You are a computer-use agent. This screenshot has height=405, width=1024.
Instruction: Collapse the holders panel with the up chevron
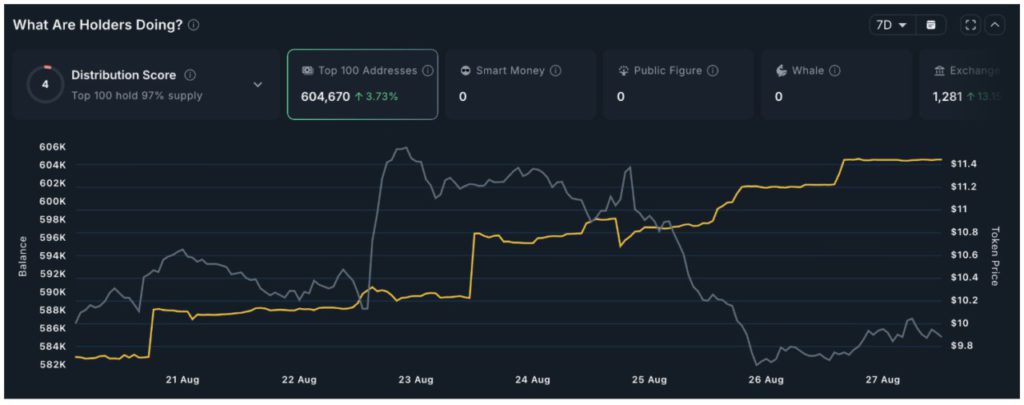[995, 25]
